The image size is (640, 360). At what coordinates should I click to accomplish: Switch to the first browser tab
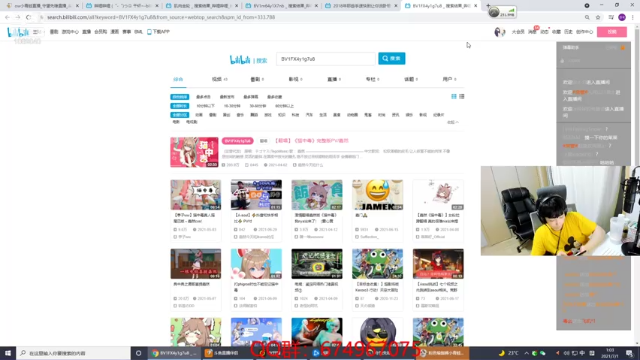point(41,6)
